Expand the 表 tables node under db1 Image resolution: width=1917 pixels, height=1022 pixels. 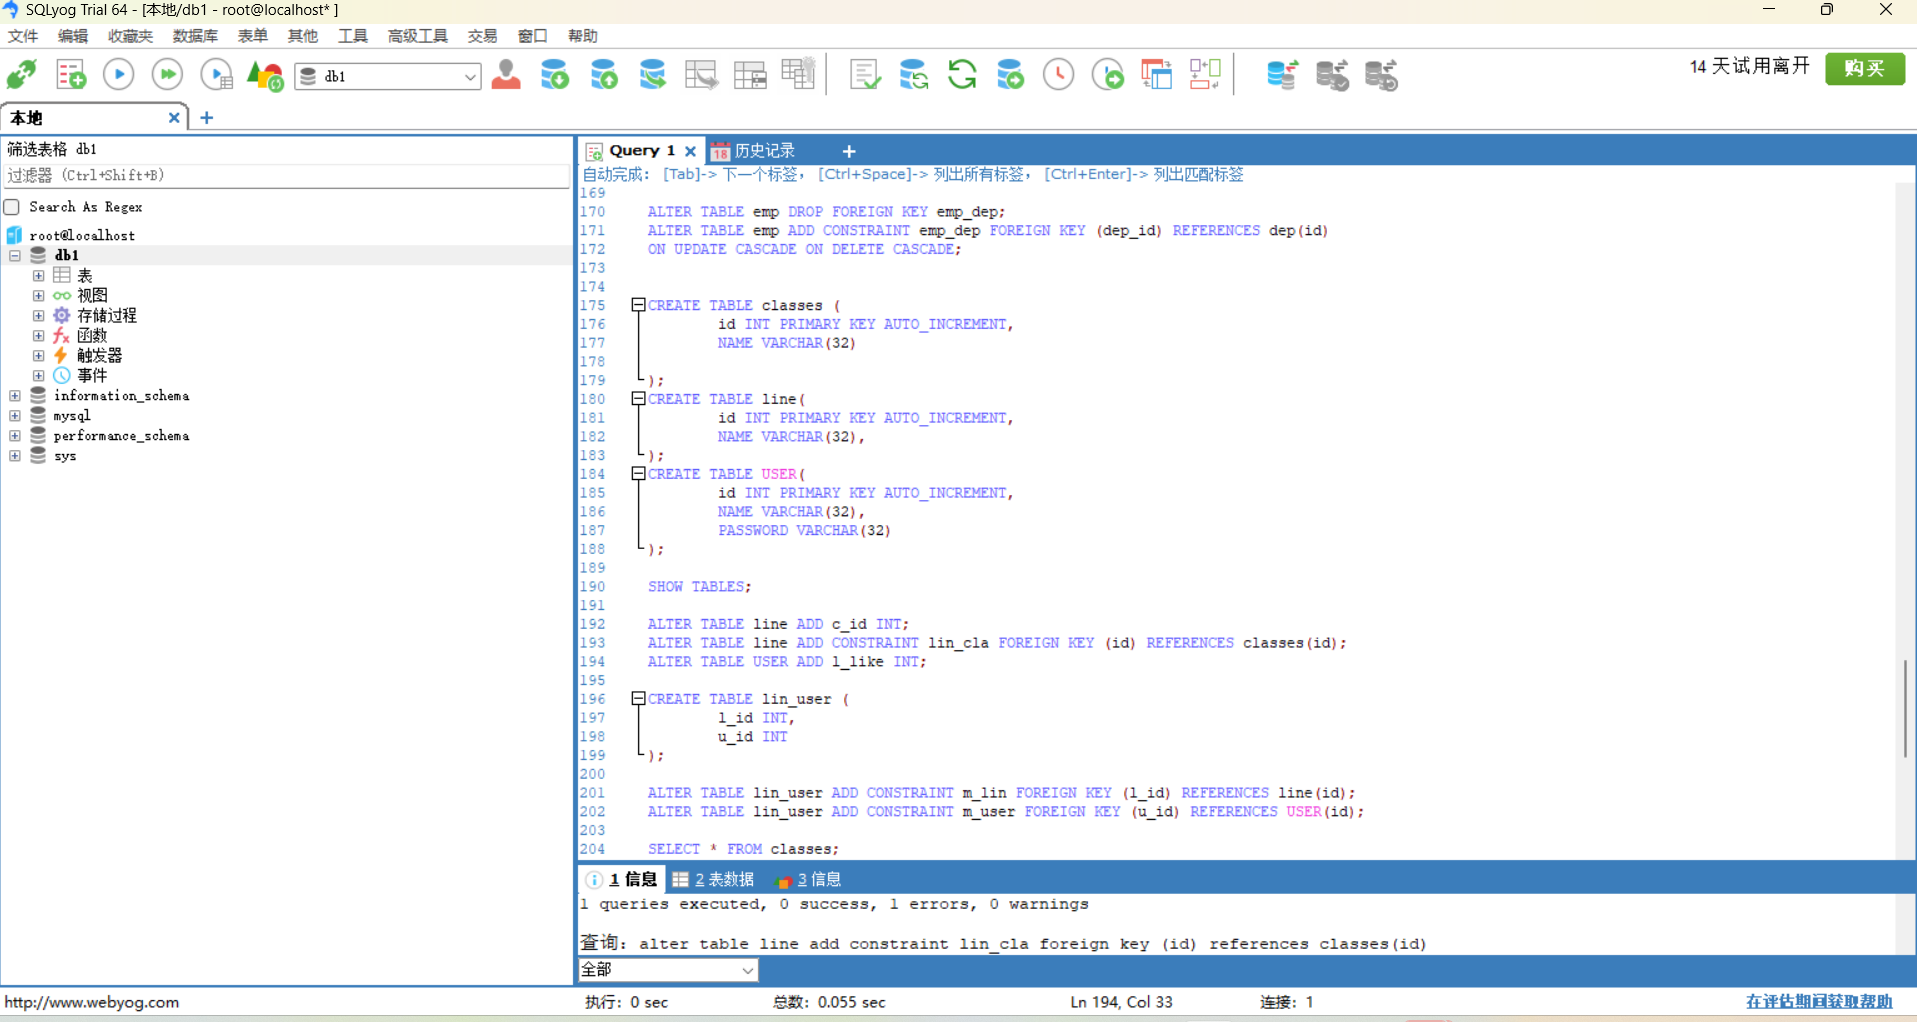38,275
